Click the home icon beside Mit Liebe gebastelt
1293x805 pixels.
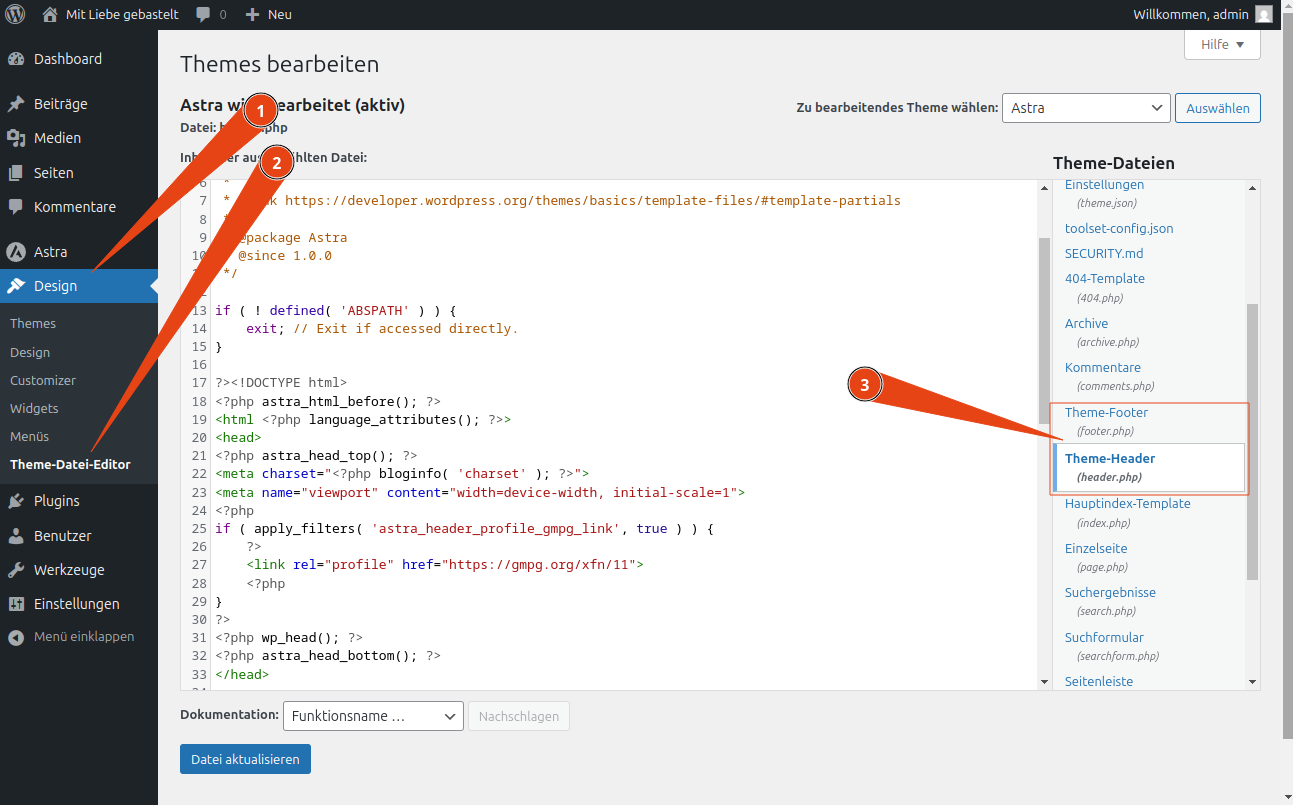click(x=49, y=15)
